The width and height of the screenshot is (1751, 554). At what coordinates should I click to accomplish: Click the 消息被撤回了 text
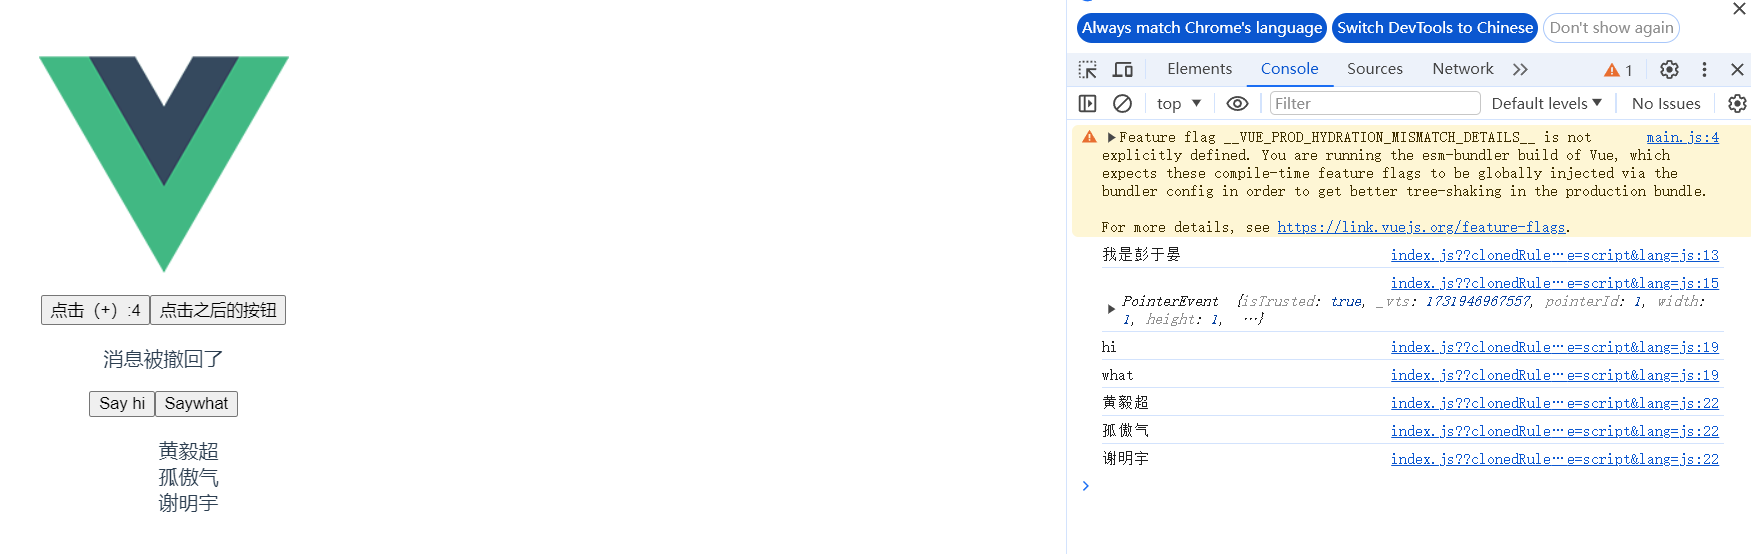163,359
